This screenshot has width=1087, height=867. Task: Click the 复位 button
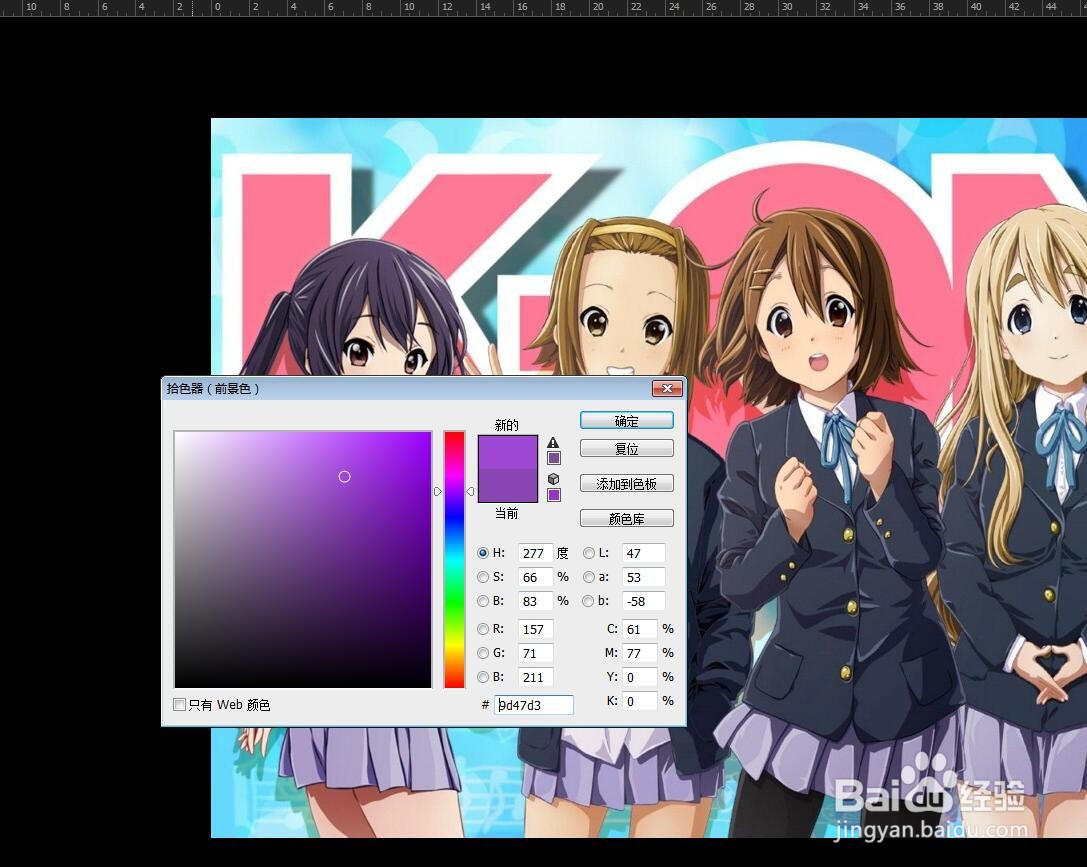[x=627, y=448]
